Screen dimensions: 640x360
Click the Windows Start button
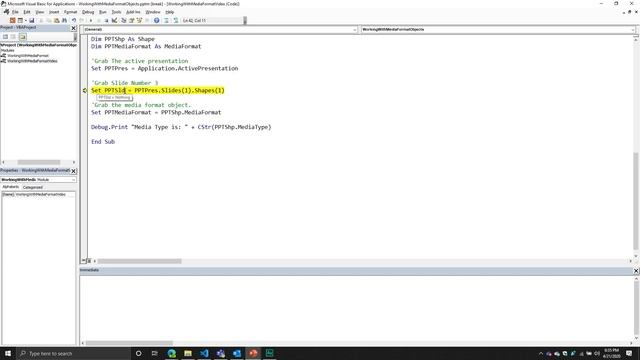[x=8, y=353]
